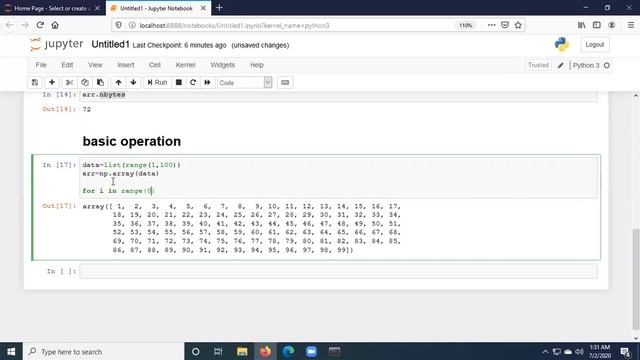Paste cells below using the toolbar icon
This screenshot has width=640, height=360.
(100, 82)
